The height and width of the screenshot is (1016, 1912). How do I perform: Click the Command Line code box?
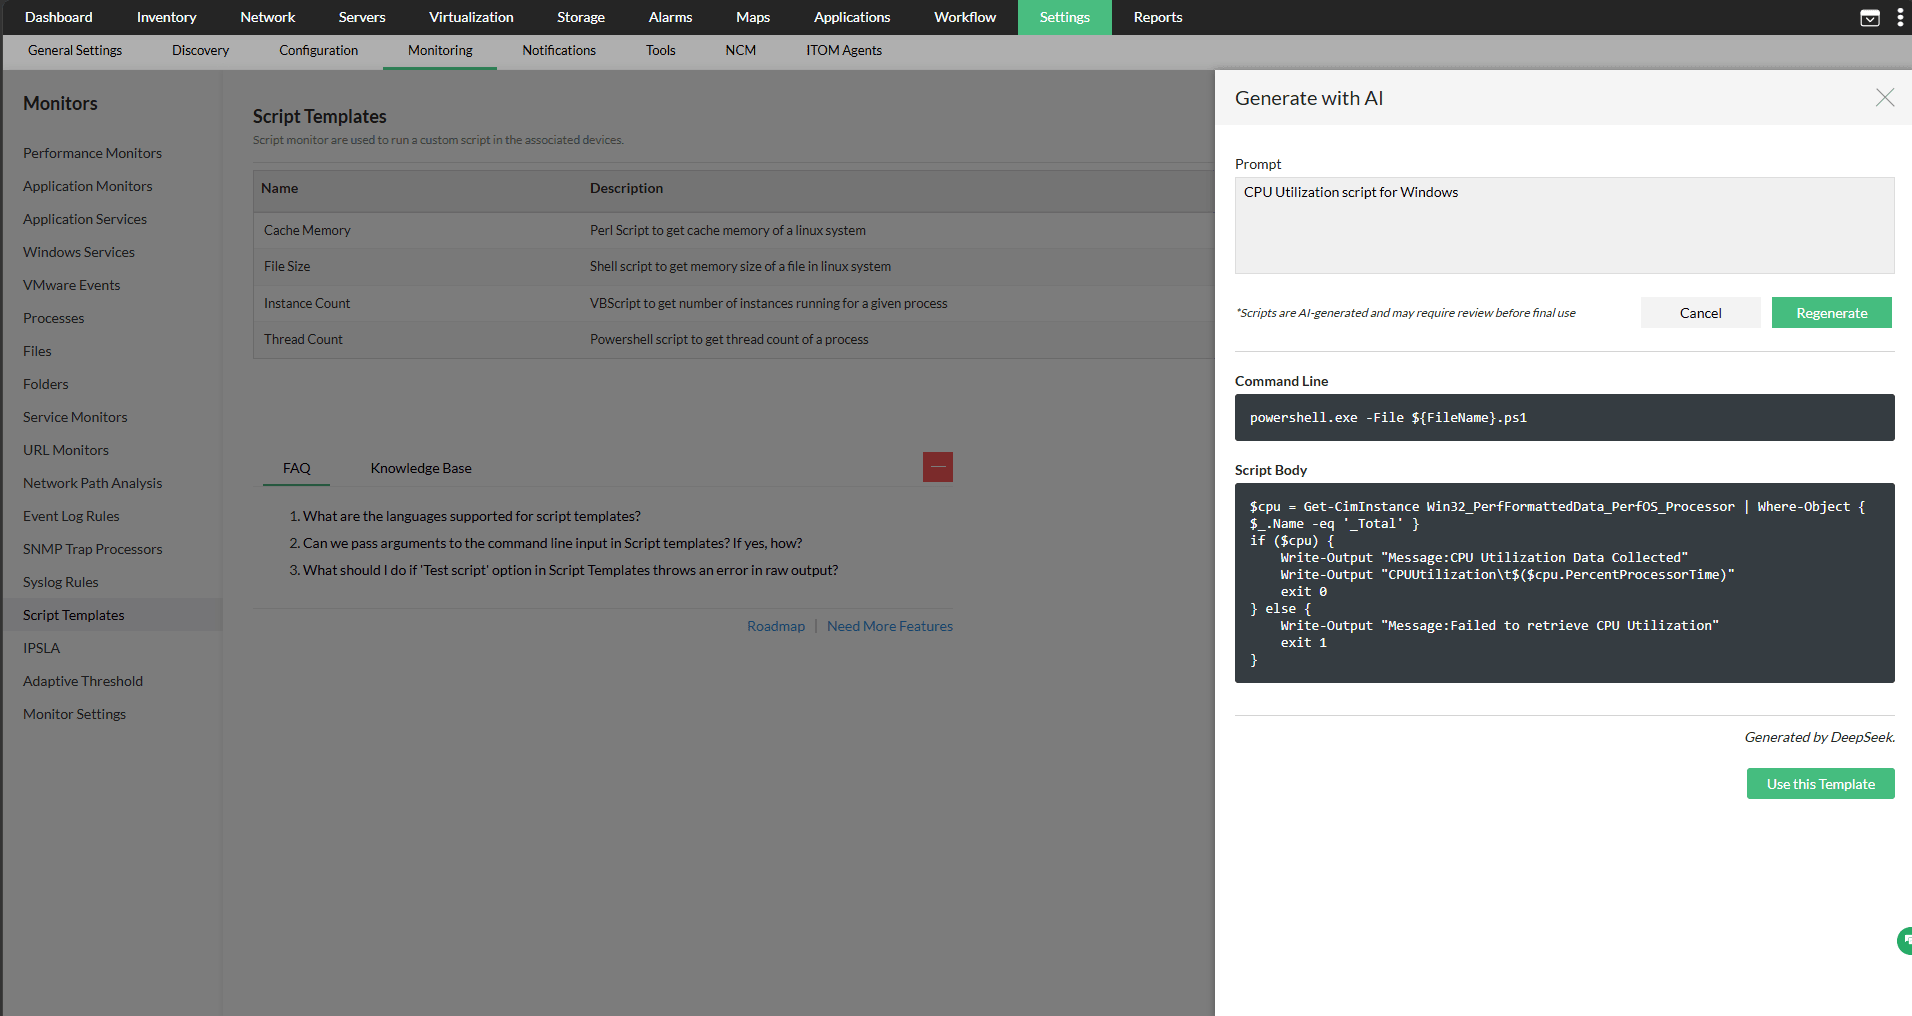[1564, 417]
